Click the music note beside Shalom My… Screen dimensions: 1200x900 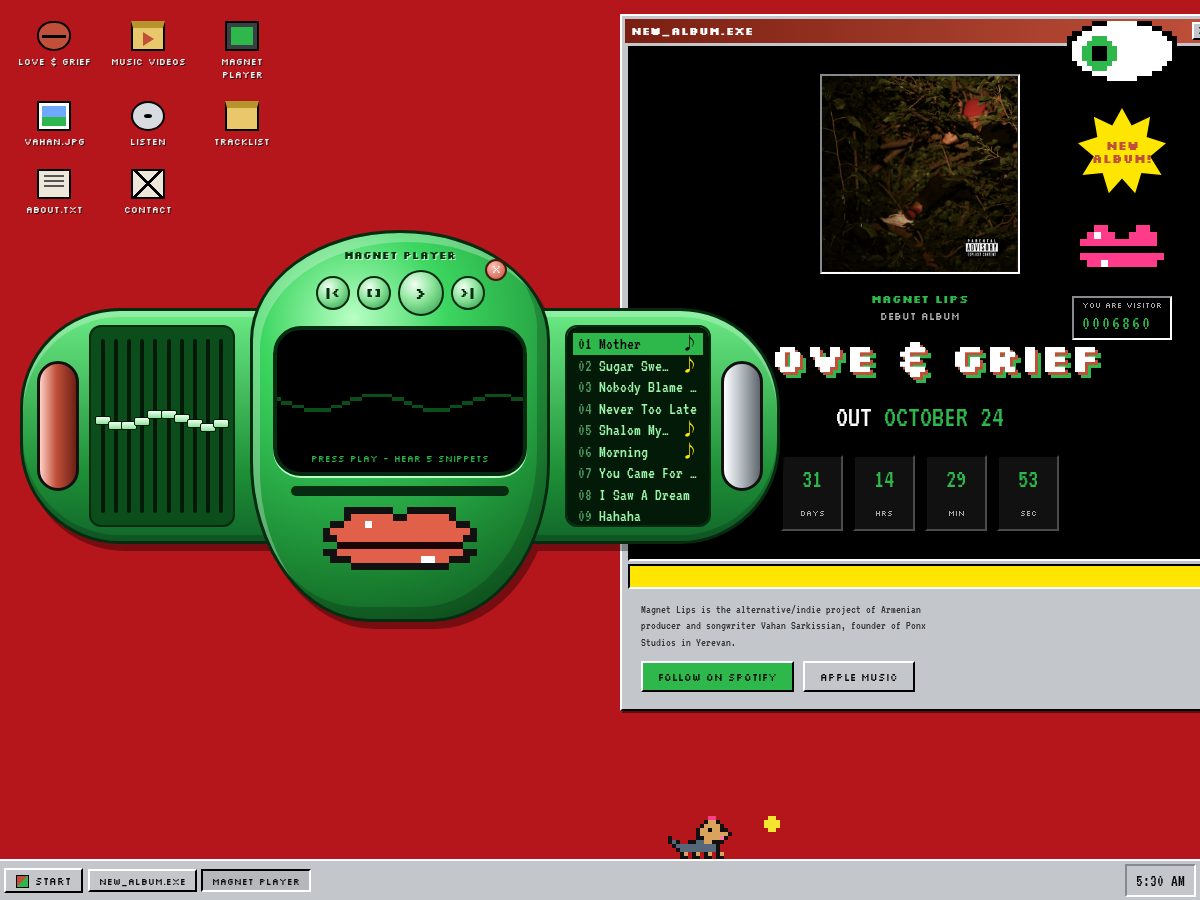pos(689,429)
